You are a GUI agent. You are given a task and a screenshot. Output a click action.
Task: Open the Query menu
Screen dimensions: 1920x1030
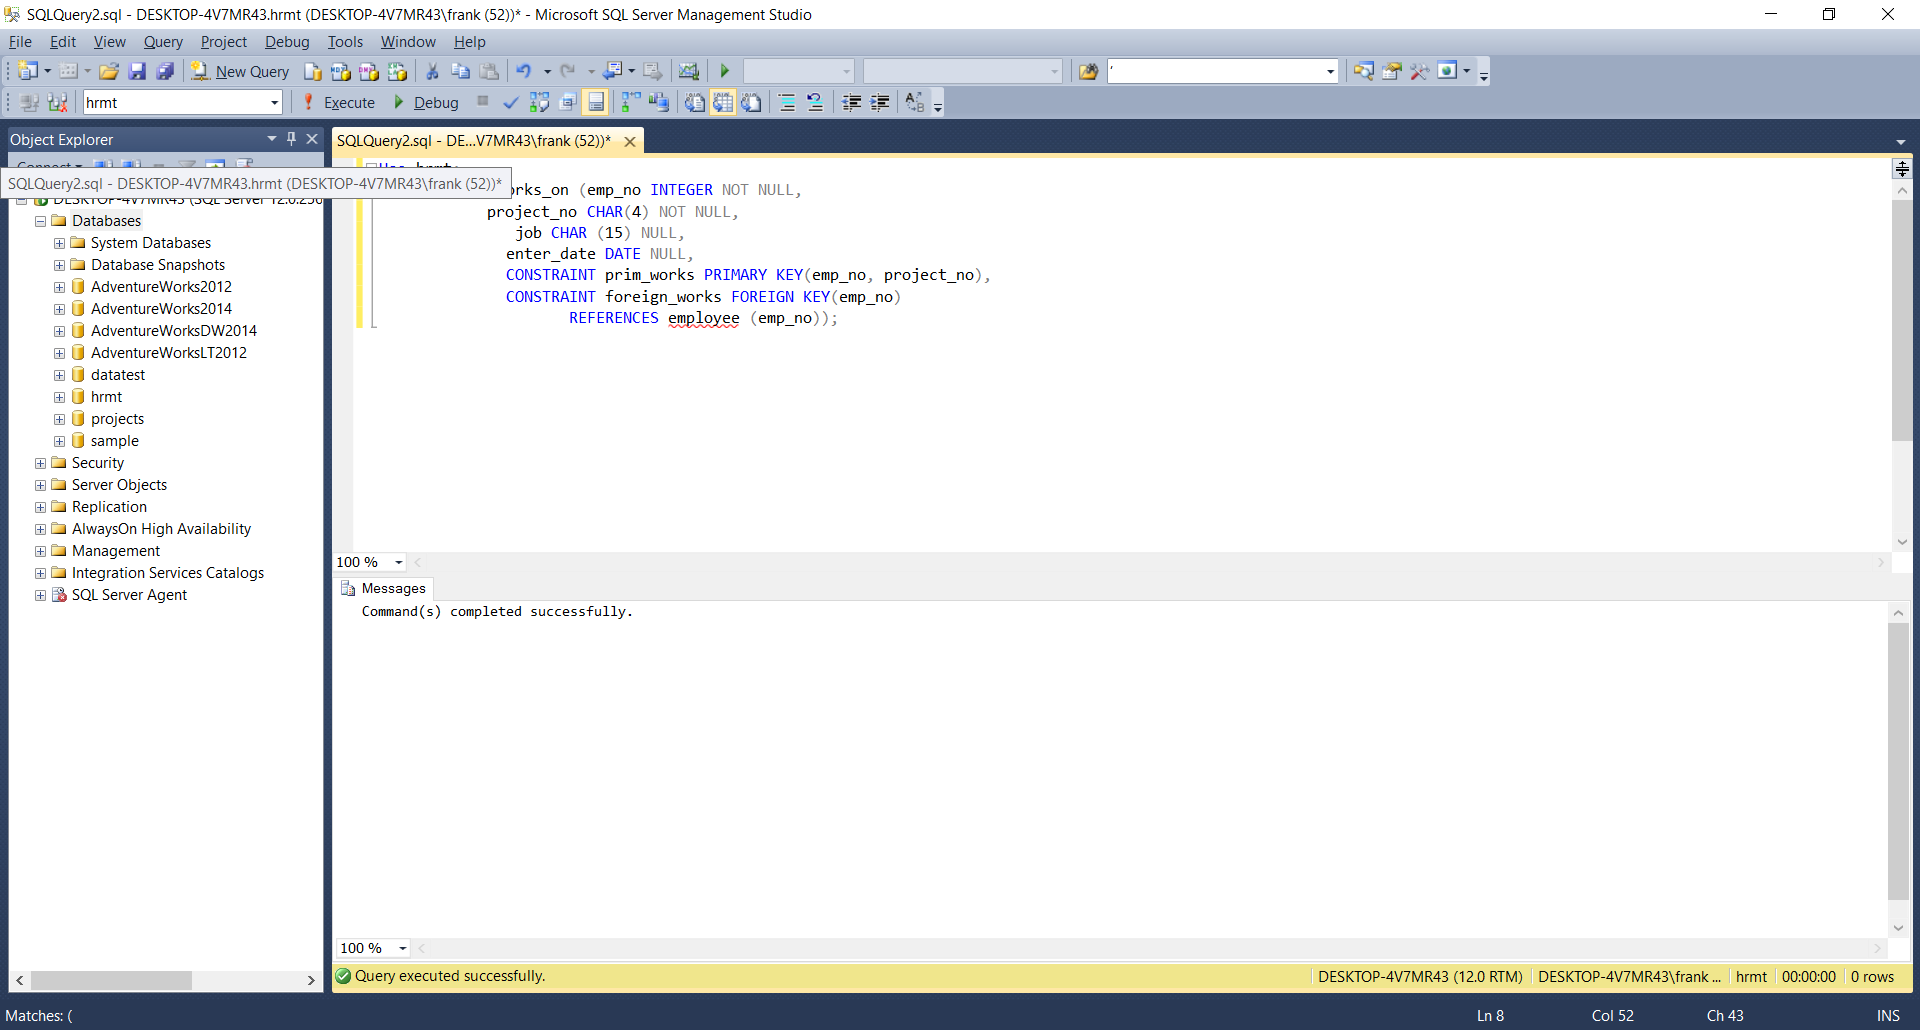click(x=163, y=42)
